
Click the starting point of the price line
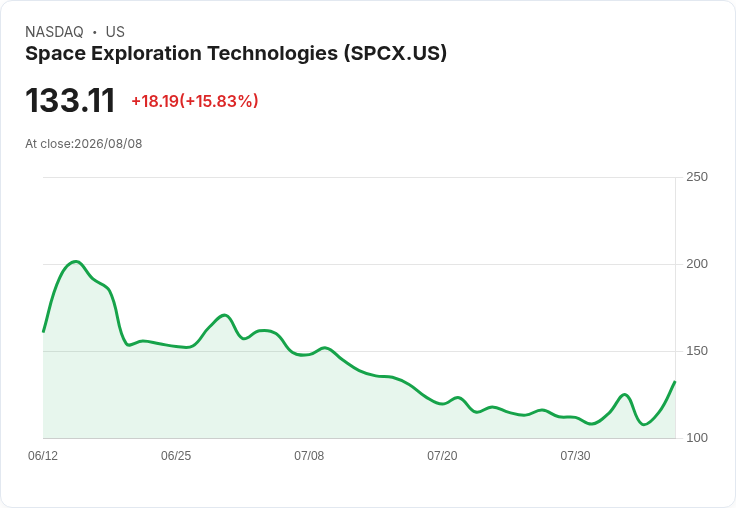pyautogui.click(x=43, y=331)
